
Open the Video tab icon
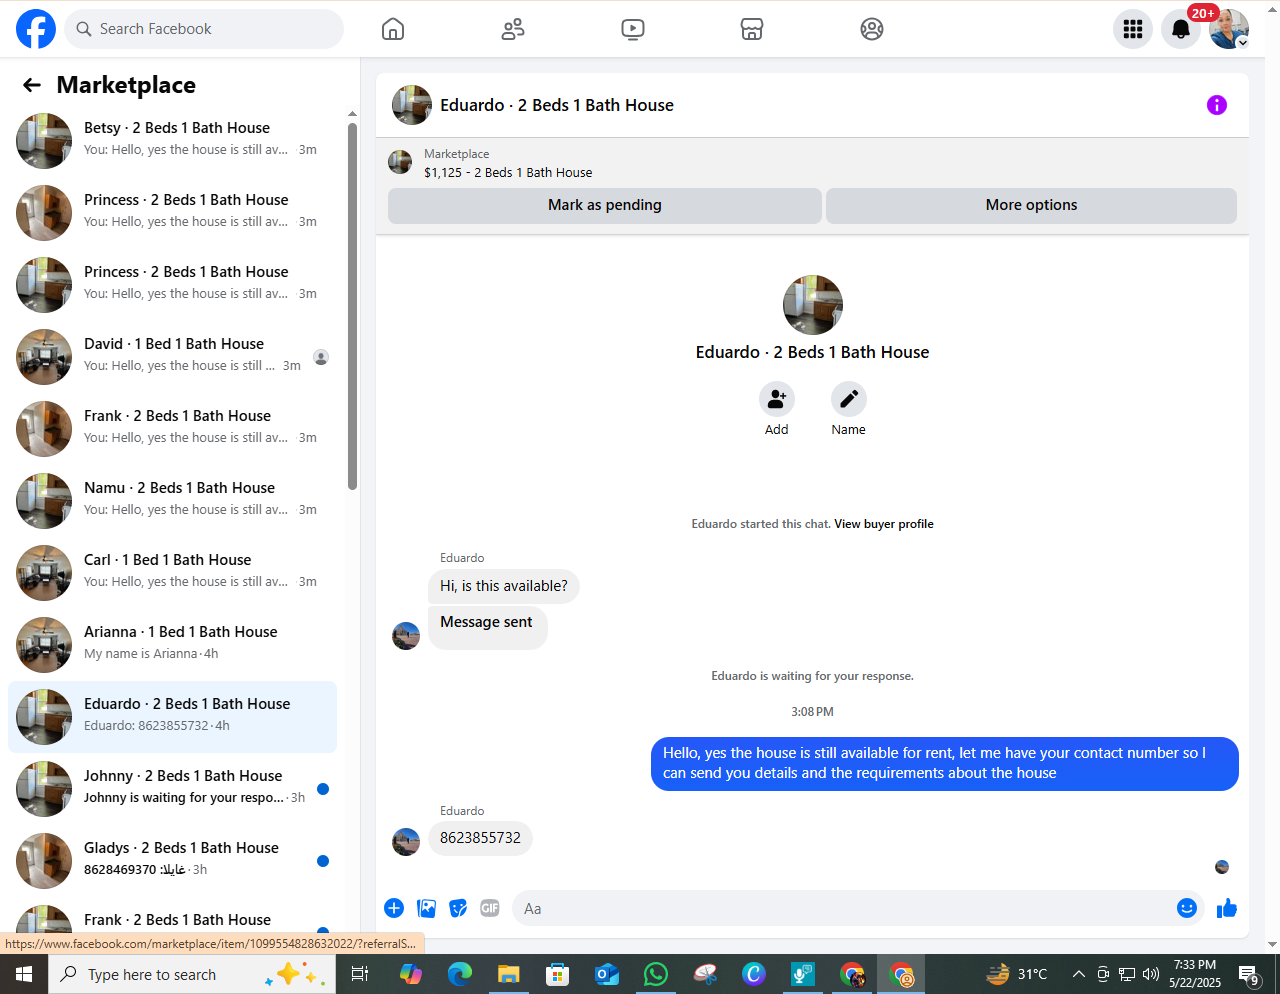pos(633,29)
